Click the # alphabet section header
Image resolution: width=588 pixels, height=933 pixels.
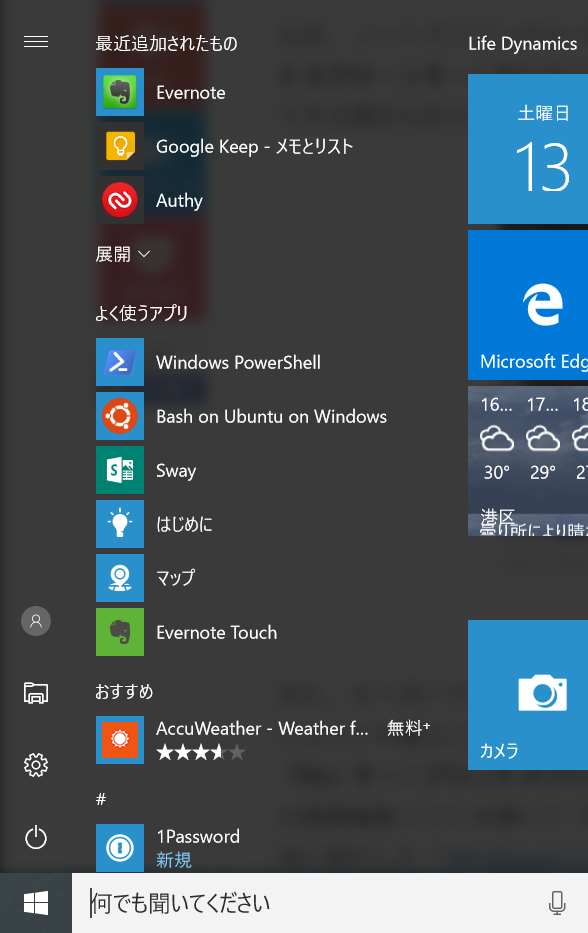101,799
